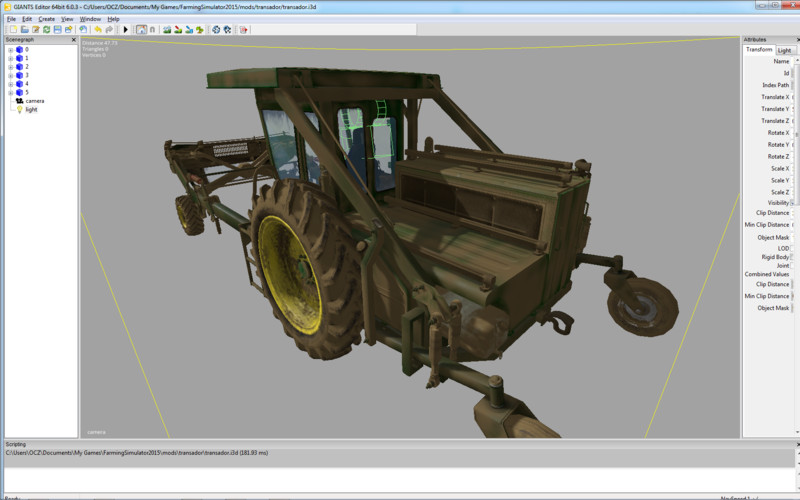Click the red icon at toolbar end
The image size is (800, 500).
click(244, 29)
